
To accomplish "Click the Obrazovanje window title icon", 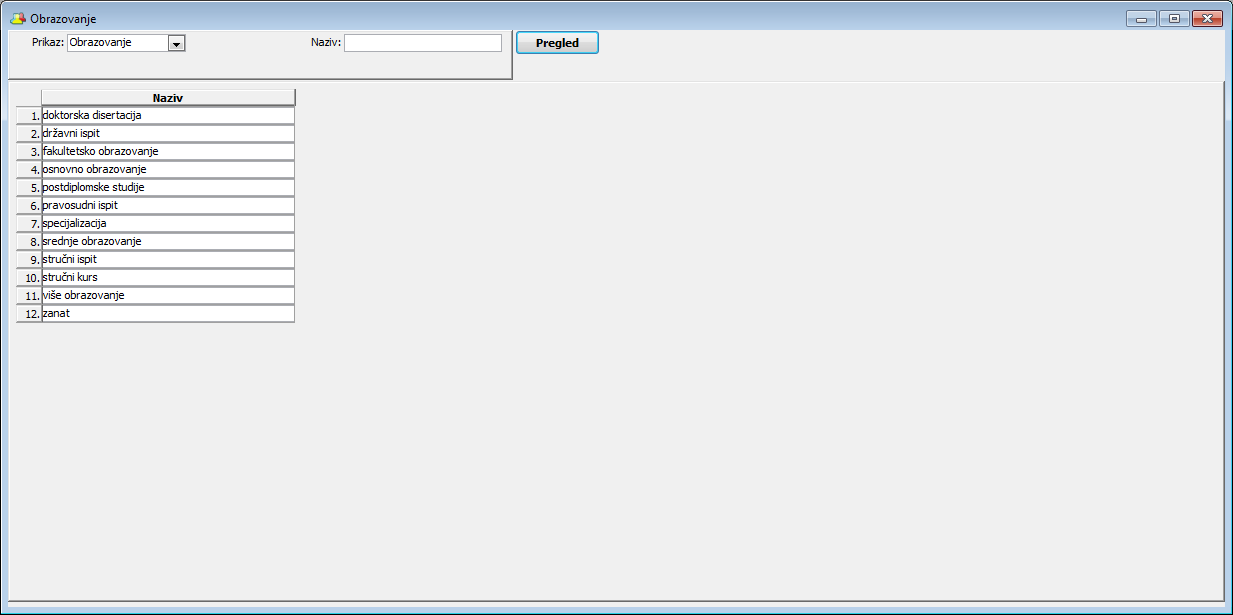I will (18, 19).
